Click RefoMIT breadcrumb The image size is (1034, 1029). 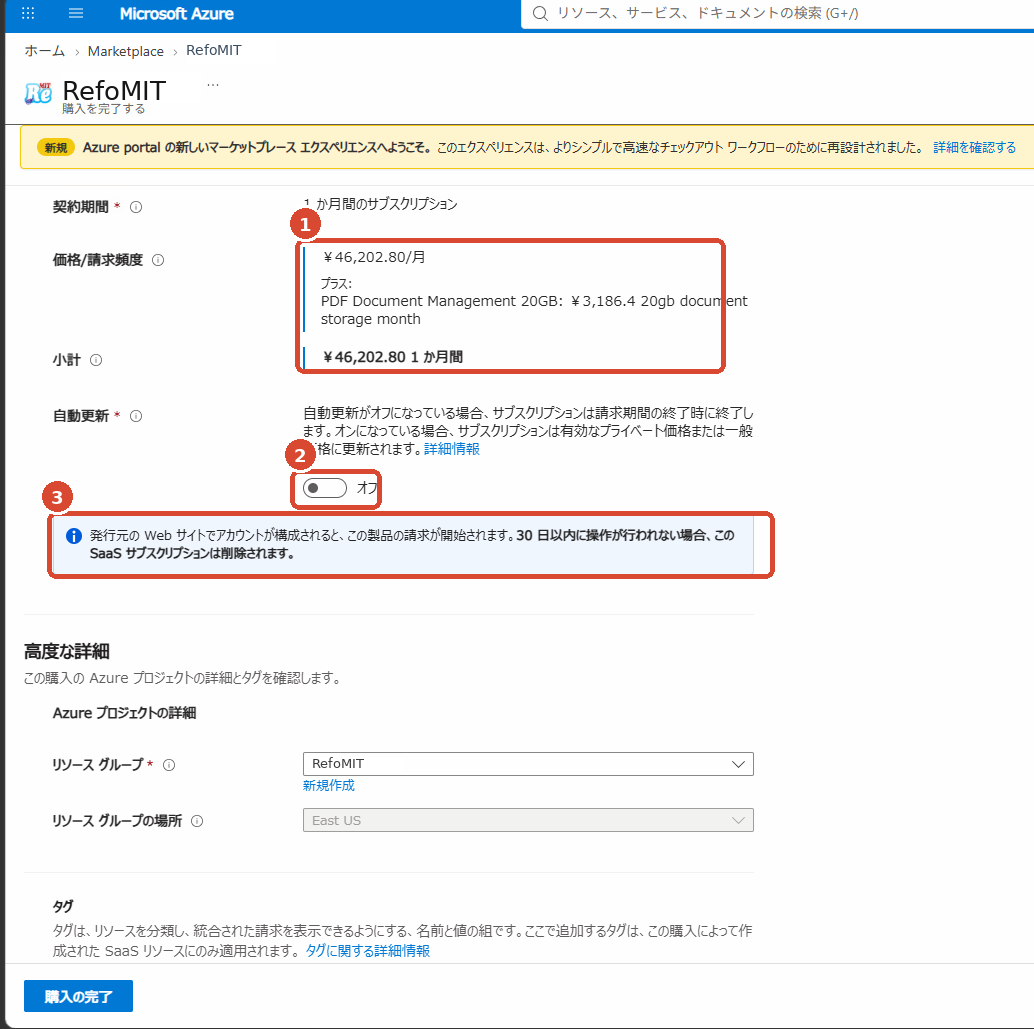(x=214, y=50)
